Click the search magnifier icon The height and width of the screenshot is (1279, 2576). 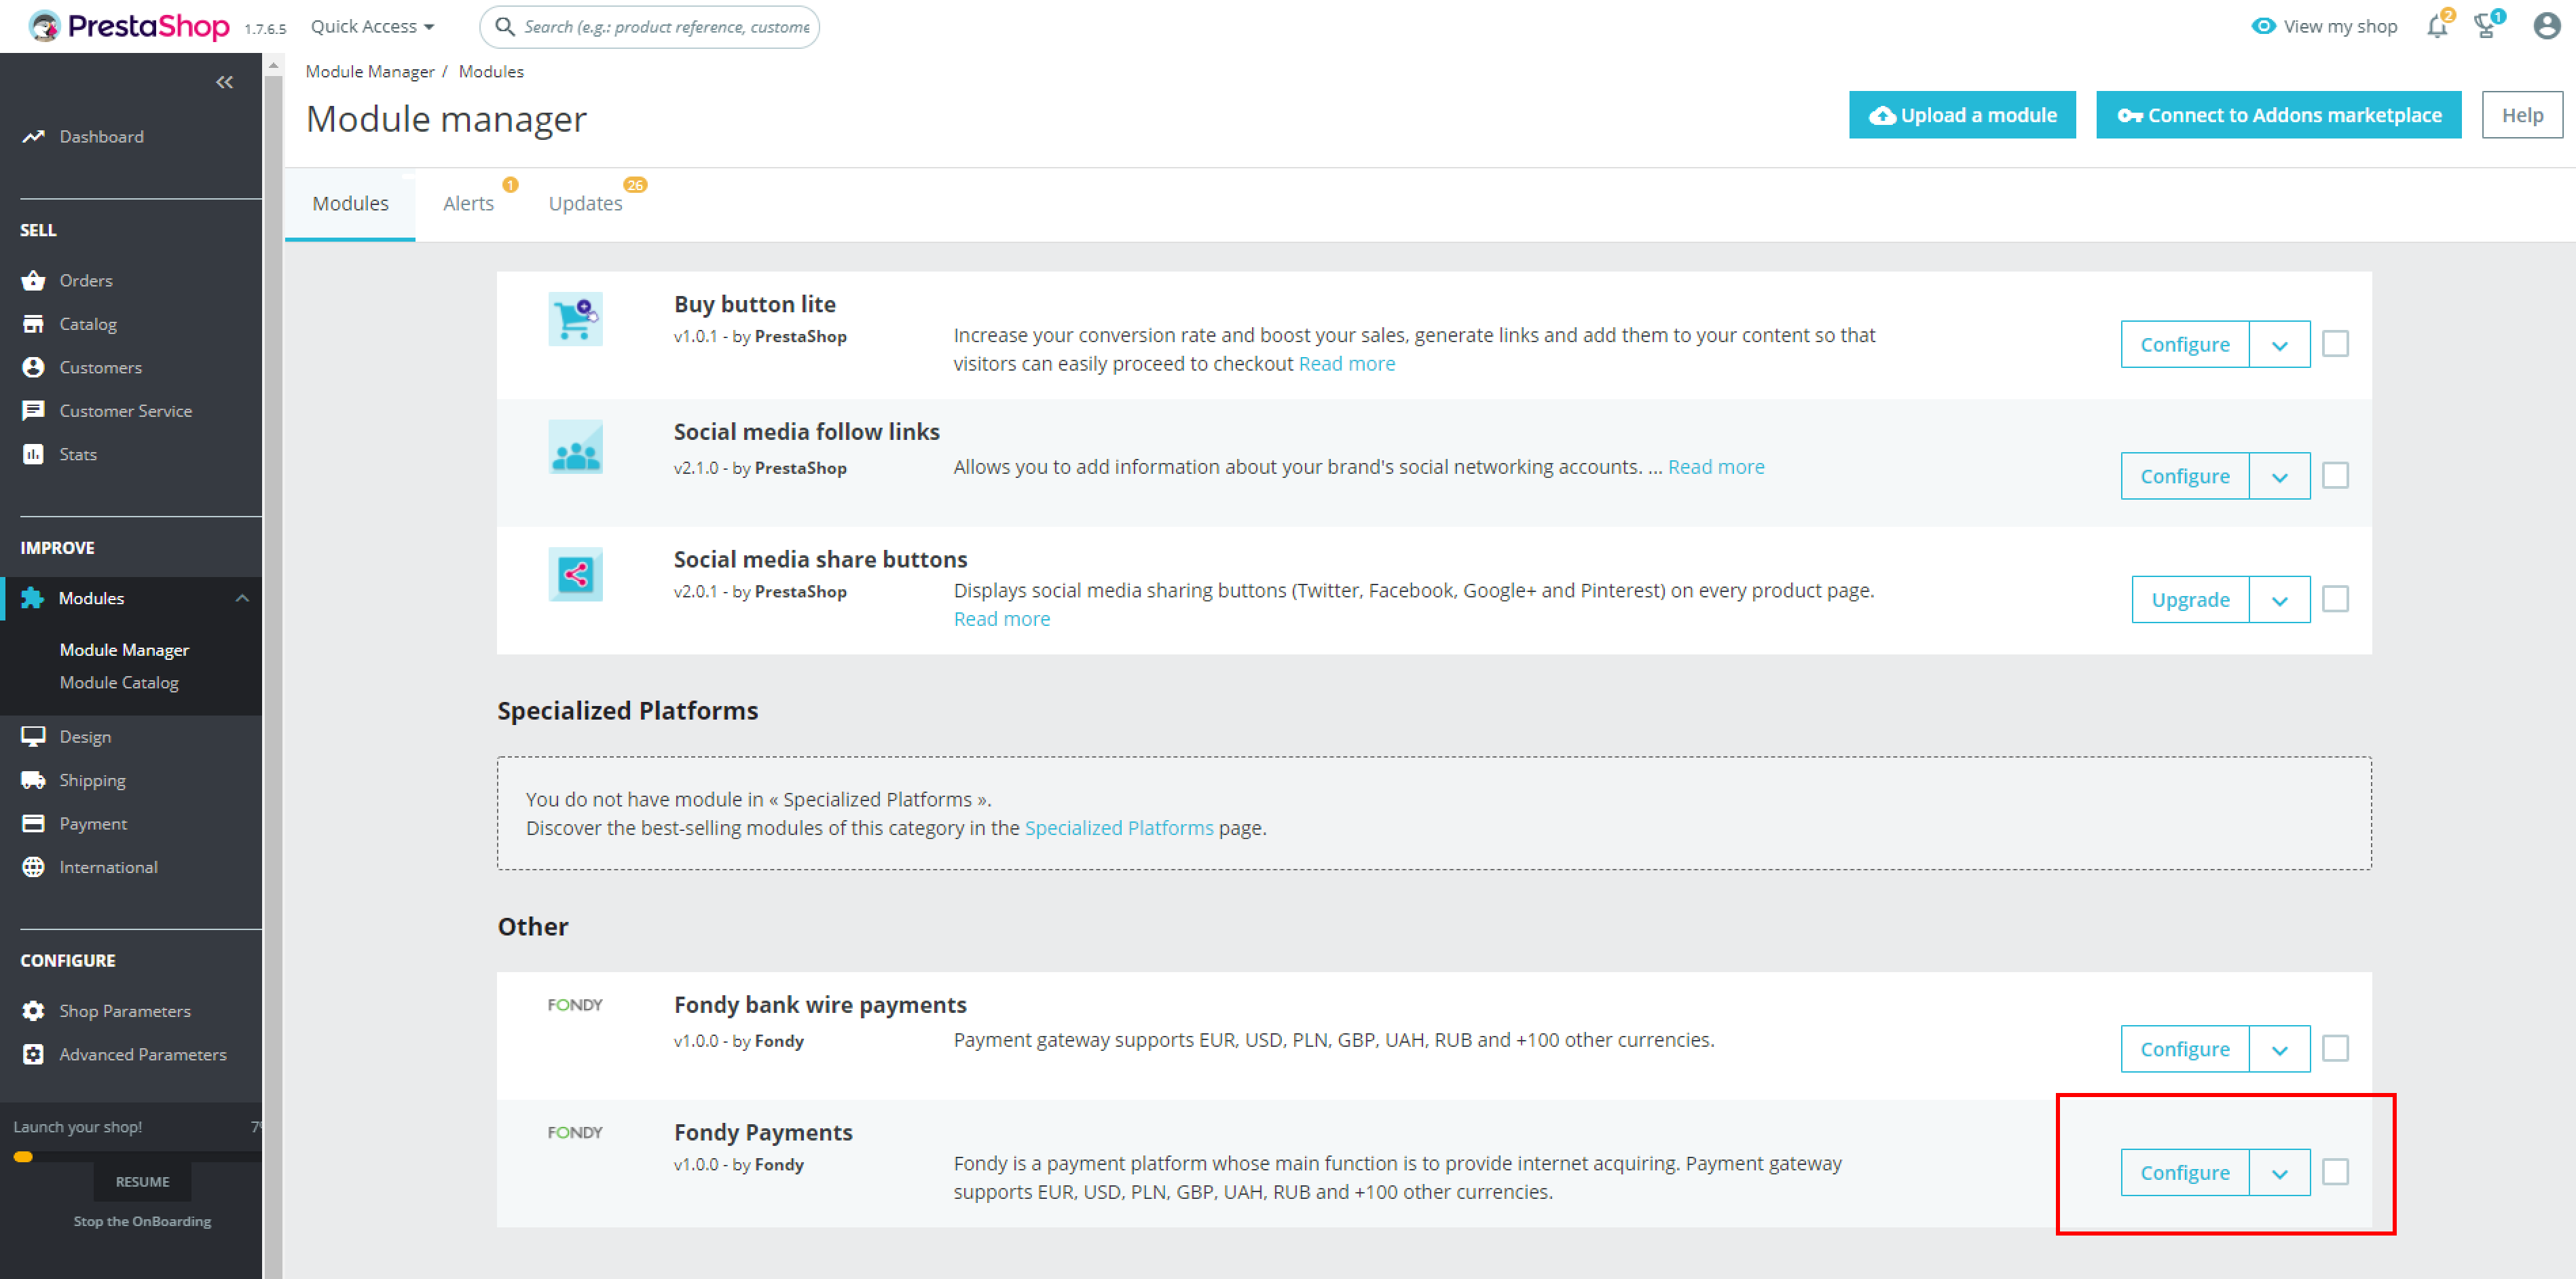point(505,26)
